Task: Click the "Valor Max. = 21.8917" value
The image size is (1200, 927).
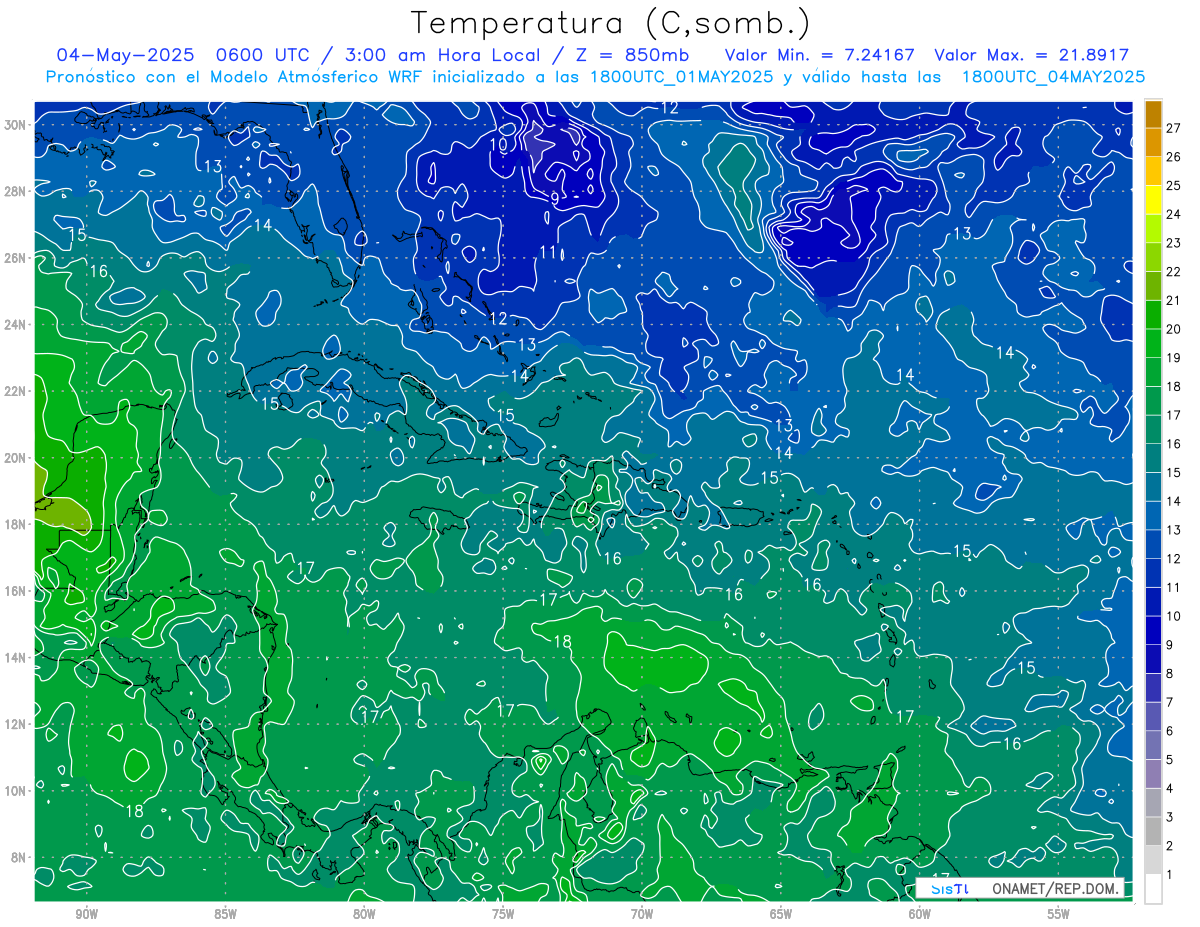Action: (1031, 55)
